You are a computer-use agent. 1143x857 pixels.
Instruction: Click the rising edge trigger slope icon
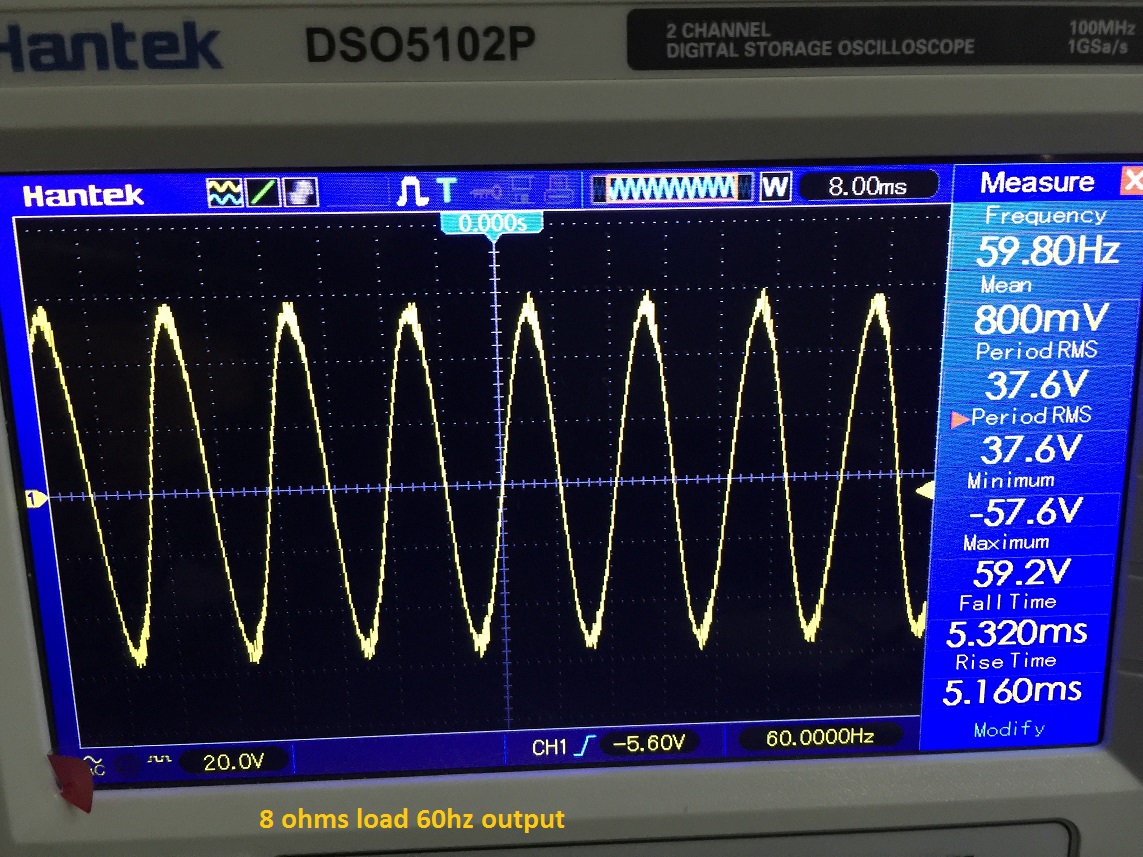click(585, 746)
